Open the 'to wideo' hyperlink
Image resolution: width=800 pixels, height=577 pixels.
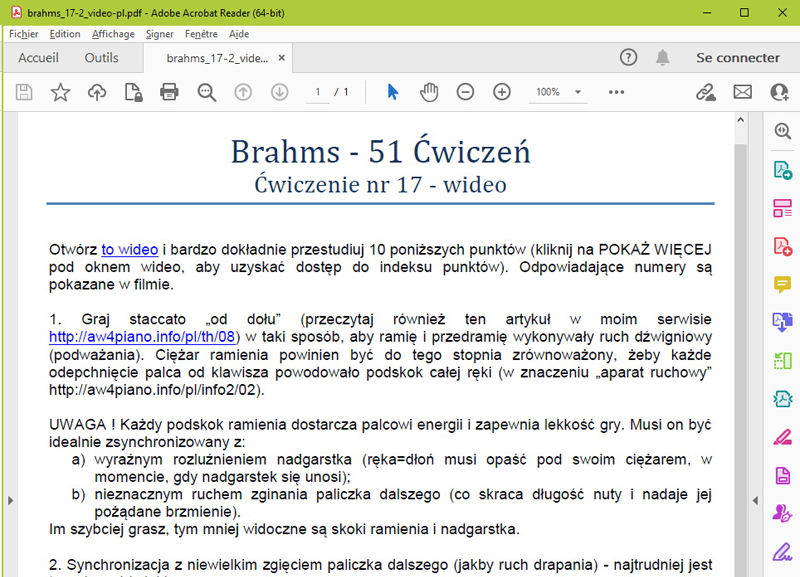tap(129, 249)
